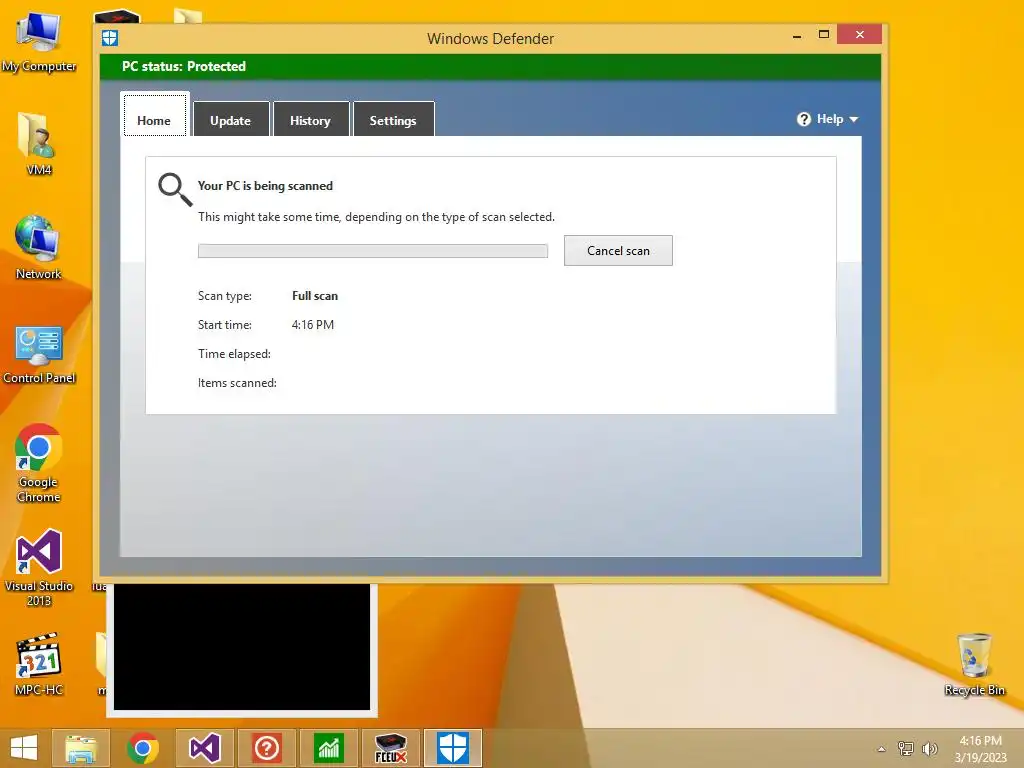
Task: Switch to the History tab
Action: click(310, 120)
